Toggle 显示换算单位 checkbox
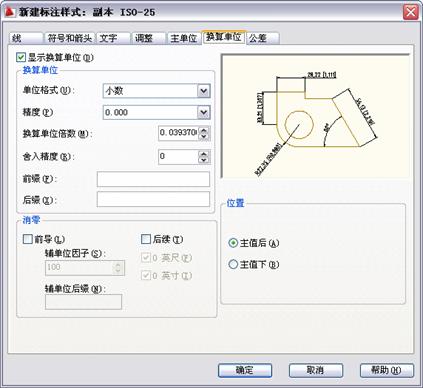423x388 pixels. tap(21, 57)
